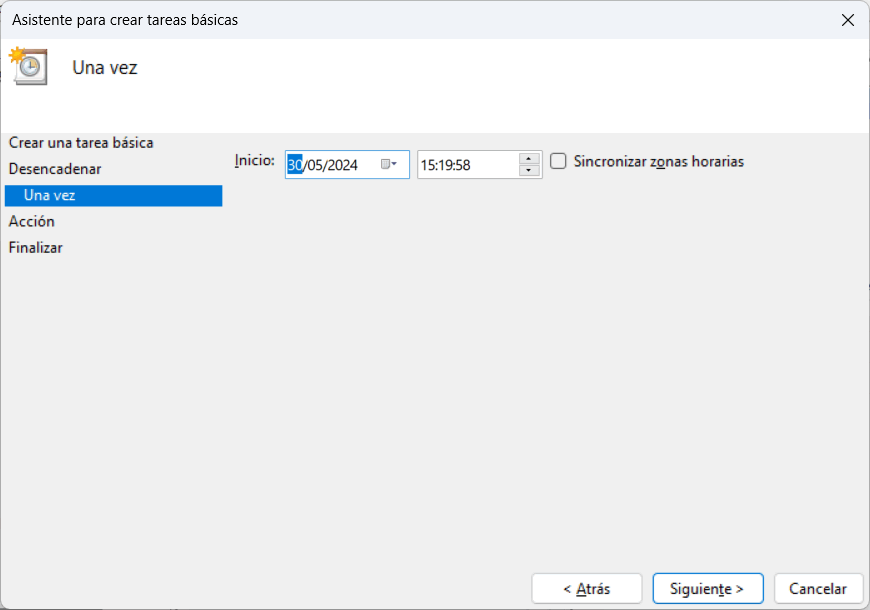Screen dimensions: 870x610
Task: Click the month 05 in the start date
Action: click(315, 165)
